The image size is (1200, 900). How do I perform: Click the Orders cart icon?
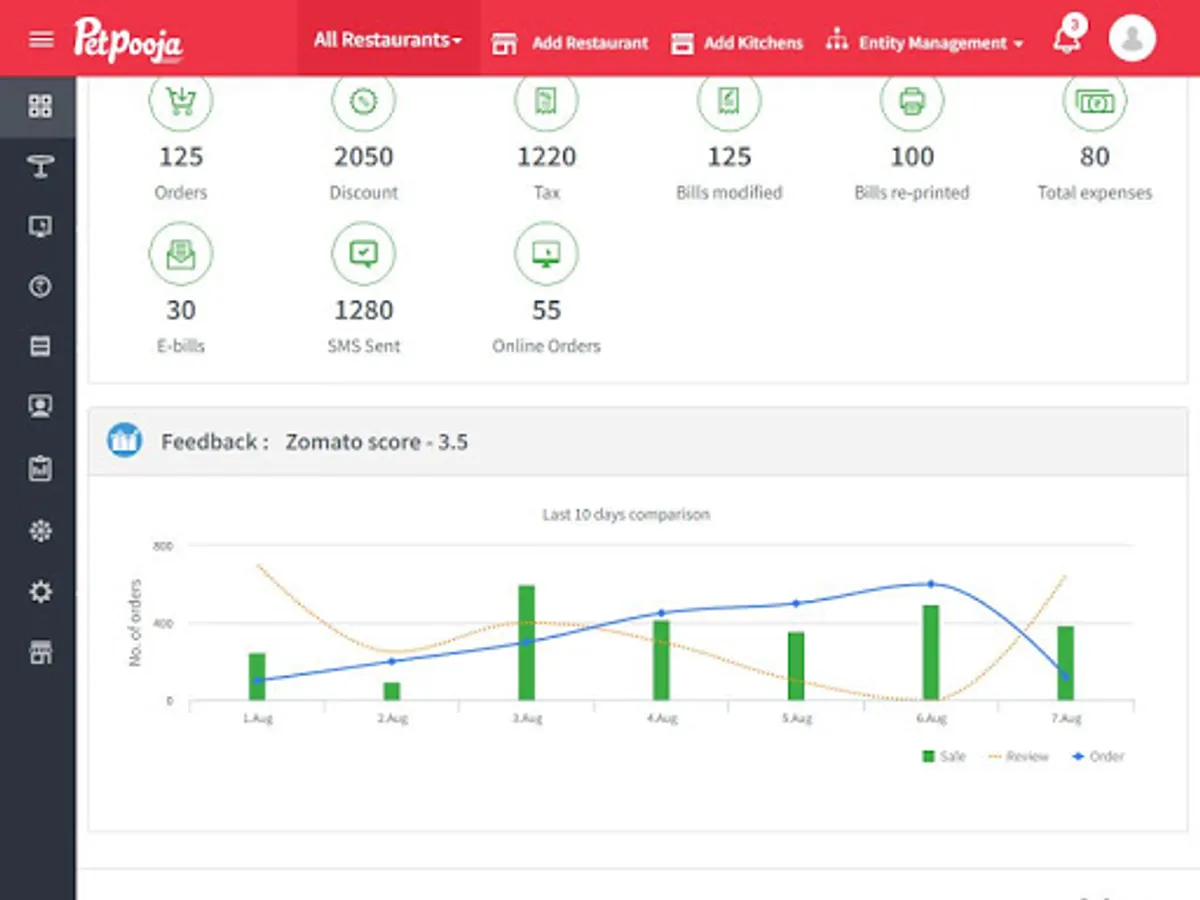click(181, 101)
